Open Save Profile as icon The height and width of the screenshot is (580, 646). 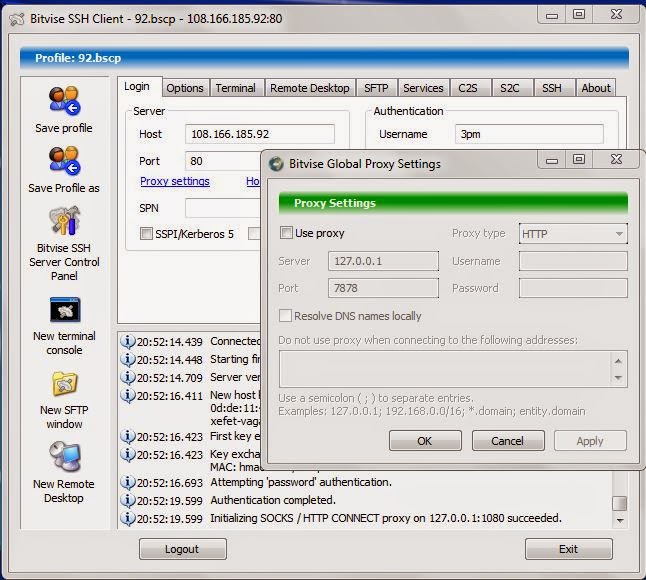(x=64, y=161)
